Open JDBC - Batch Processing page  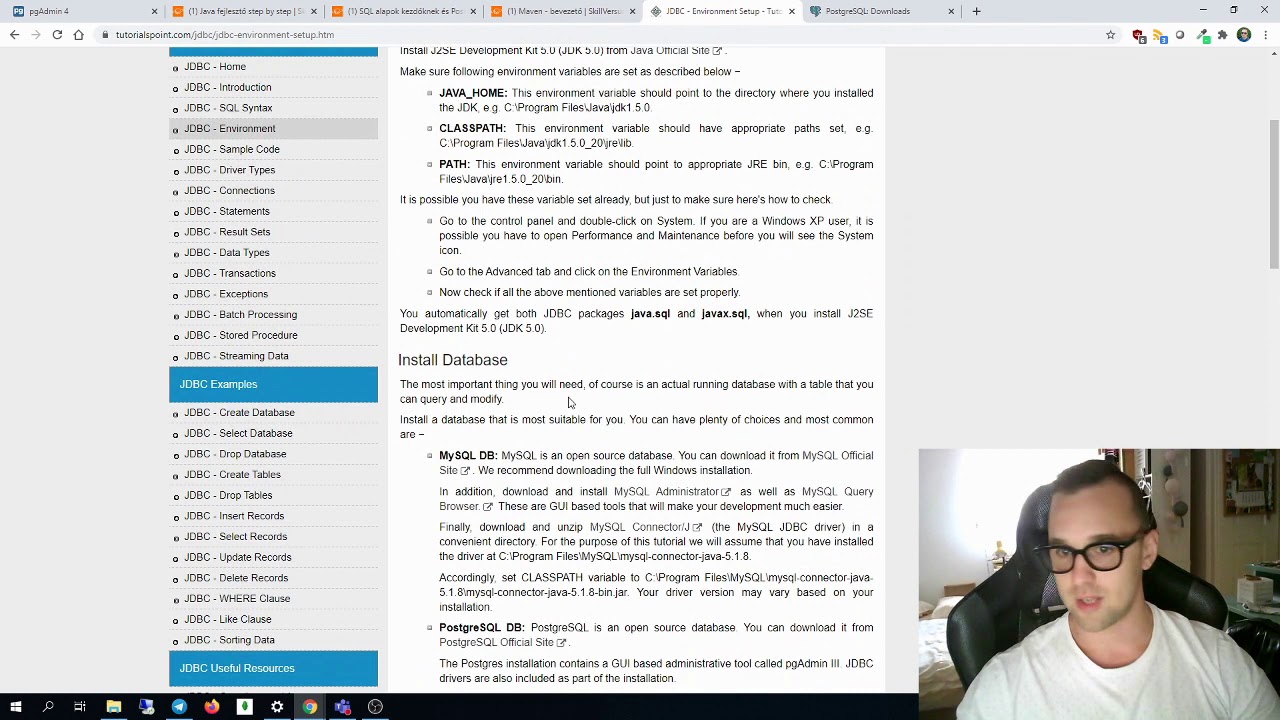[240, 315]
